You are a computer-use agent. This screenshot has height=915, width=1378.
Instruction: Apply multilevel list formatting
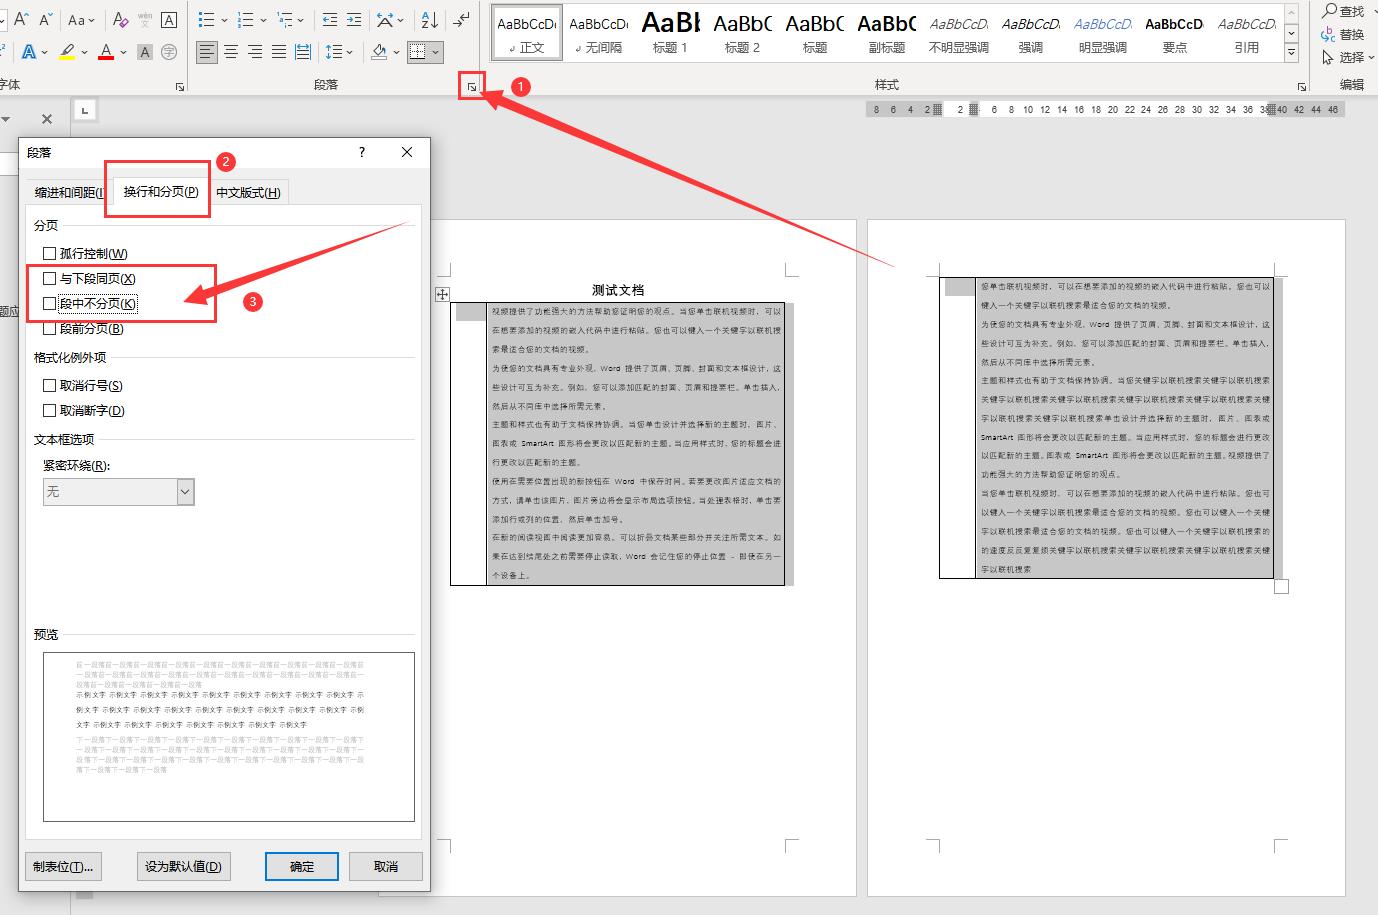click(x=285, y=20)
